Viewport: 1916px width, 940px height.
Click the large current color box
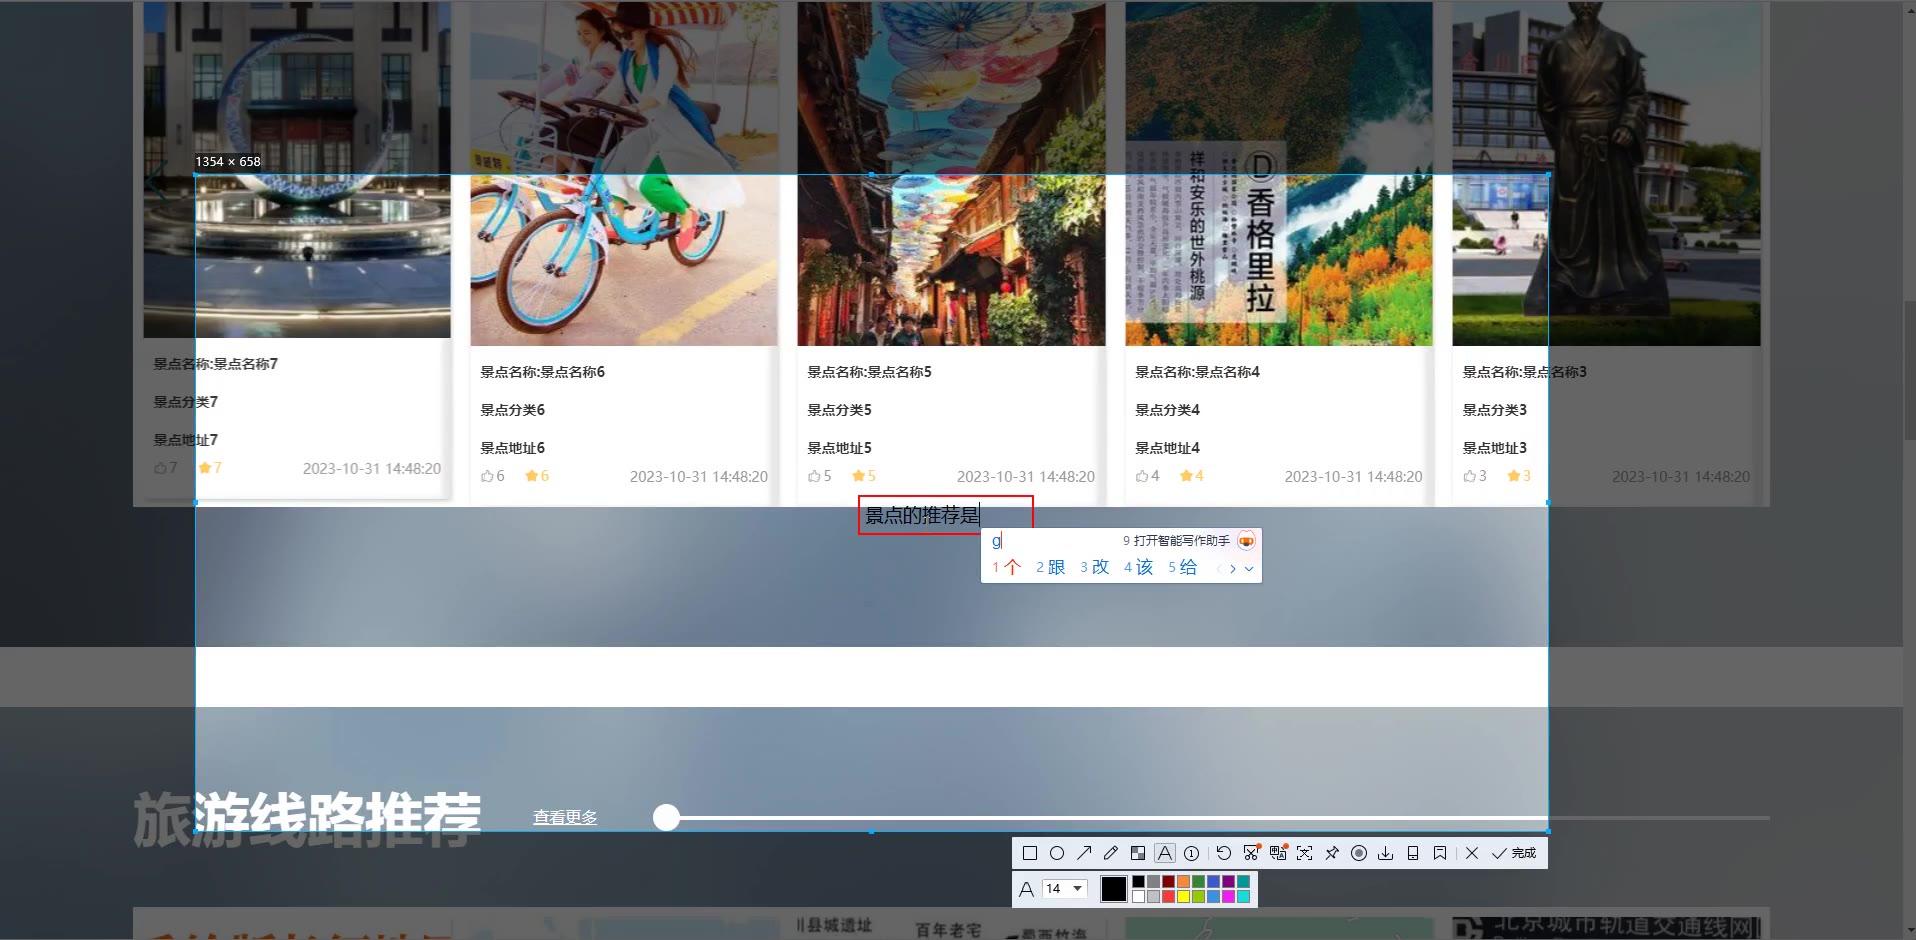click(x=1114, y=889)
